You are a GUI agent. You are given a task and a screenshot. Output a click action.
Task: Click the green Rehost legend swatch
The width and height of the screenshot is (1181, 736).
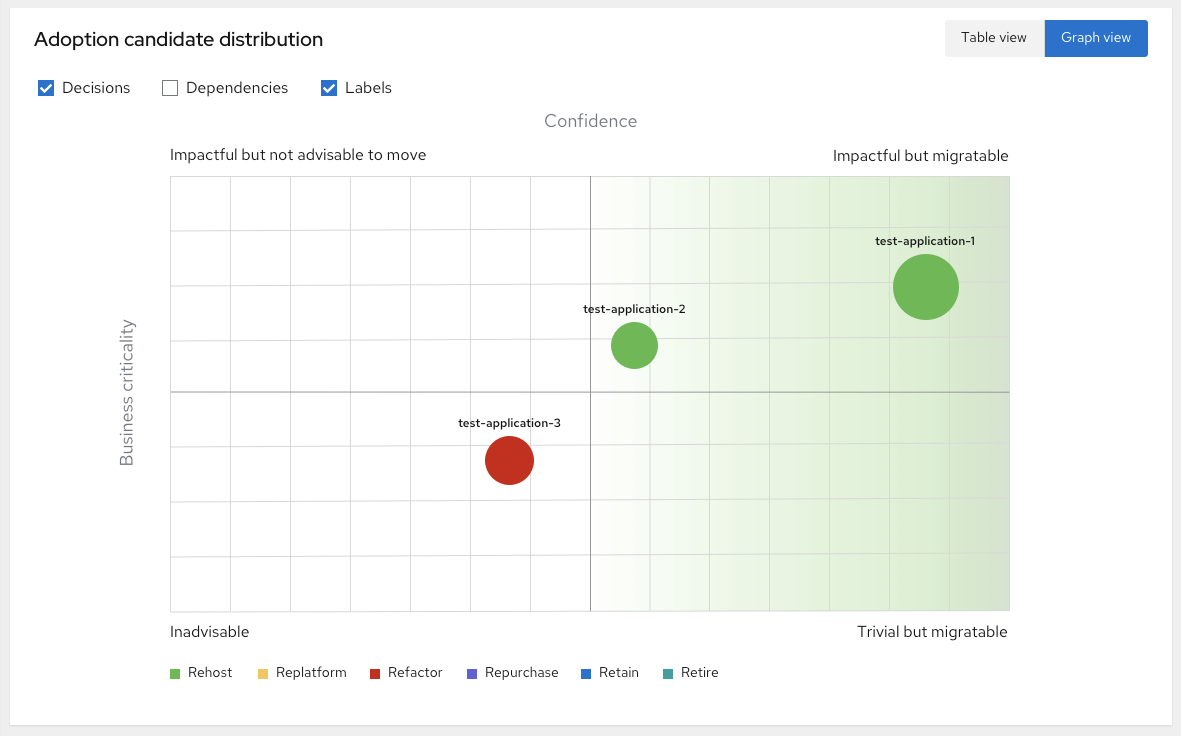coord(176,674)
